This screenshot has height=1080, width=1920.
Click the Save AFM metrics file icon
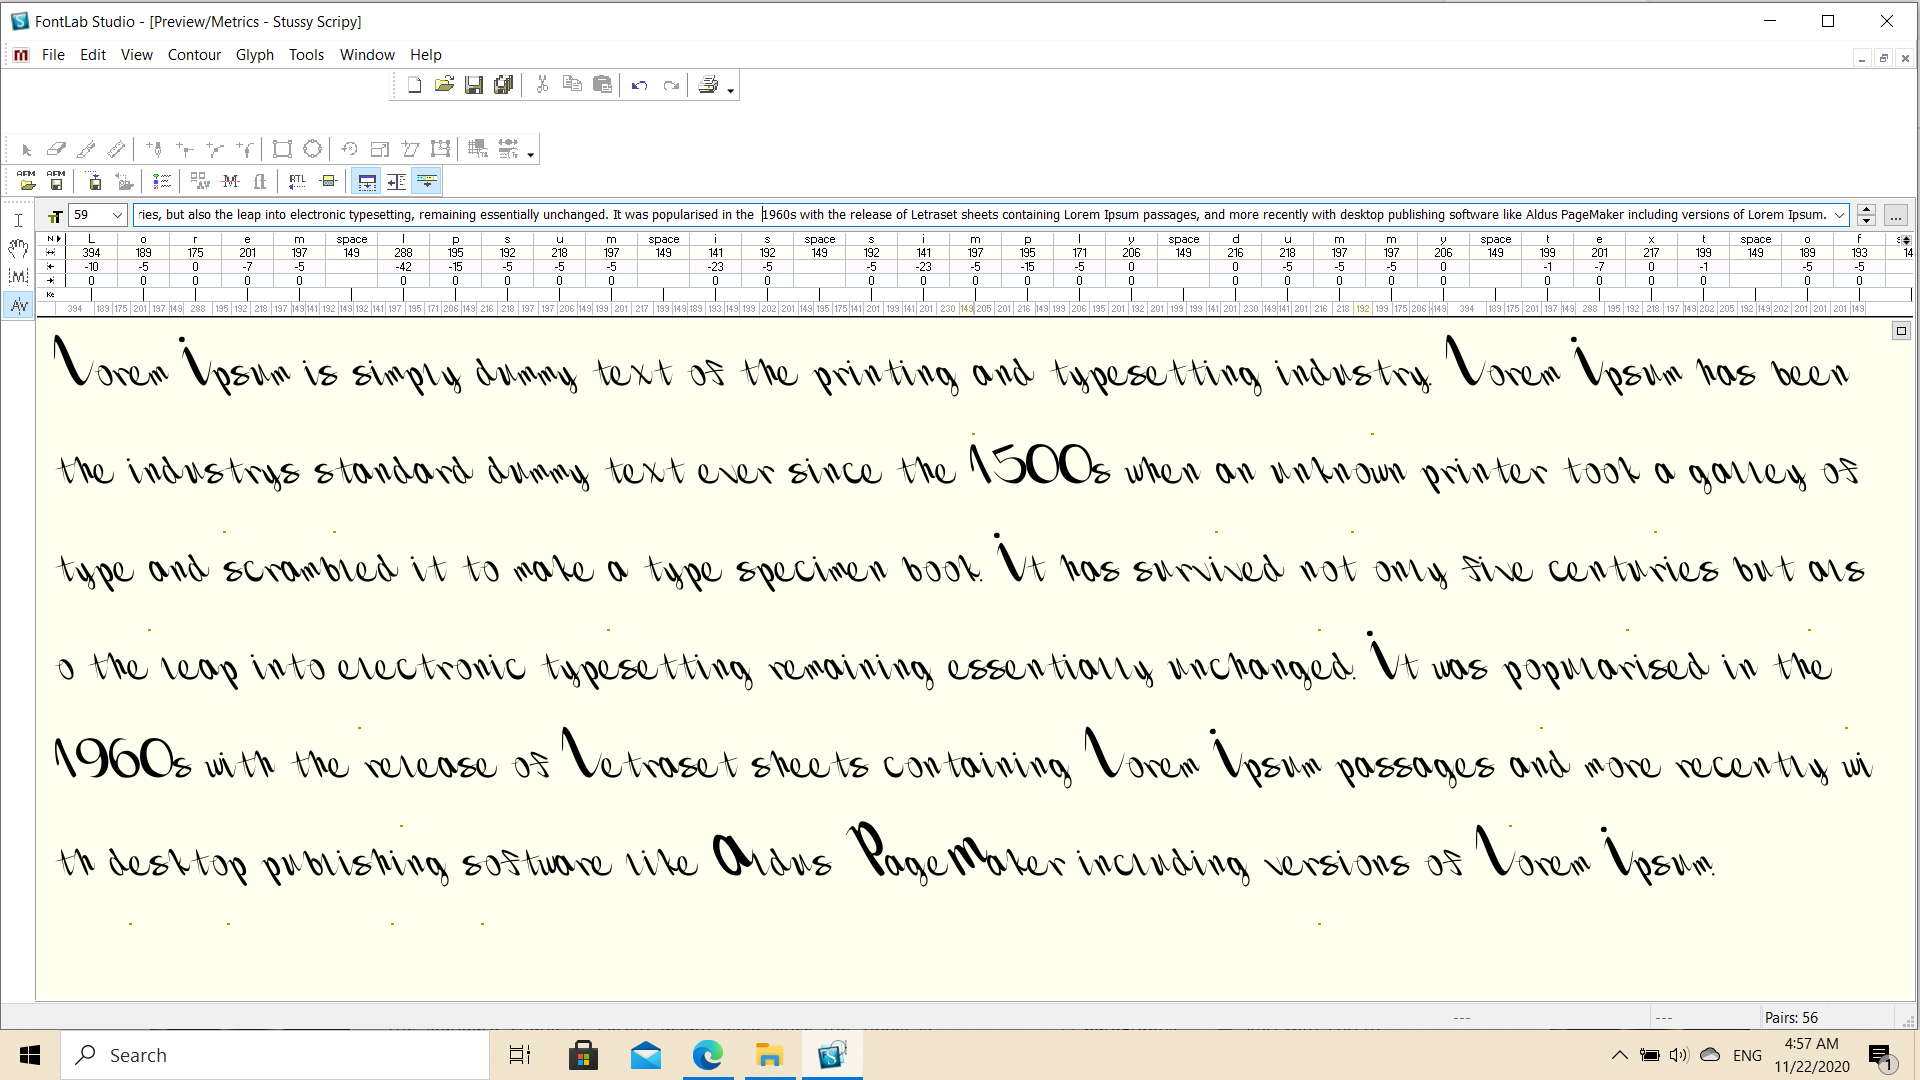[x=57, y=181]
